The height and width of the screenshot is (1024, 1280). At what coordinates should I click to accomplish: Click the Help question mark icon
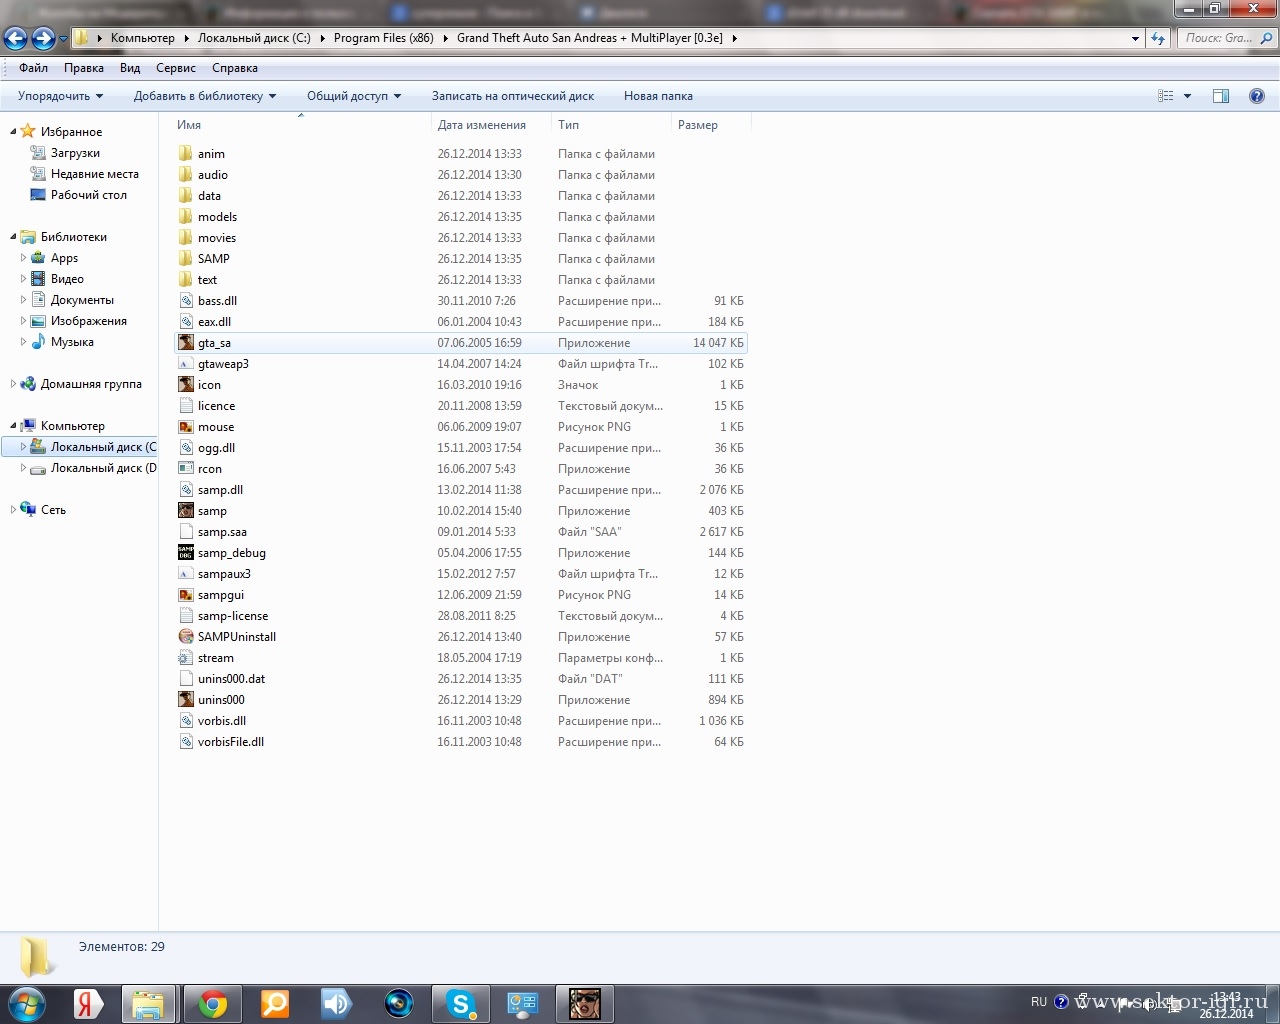coord(1256,96)
